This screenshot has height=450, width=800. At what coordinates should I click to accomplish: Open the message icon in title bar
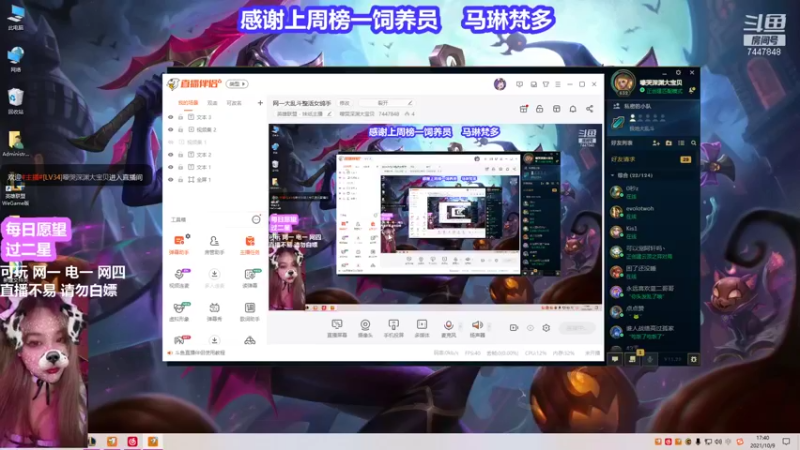pyautogui.click(x=519, y=84)
